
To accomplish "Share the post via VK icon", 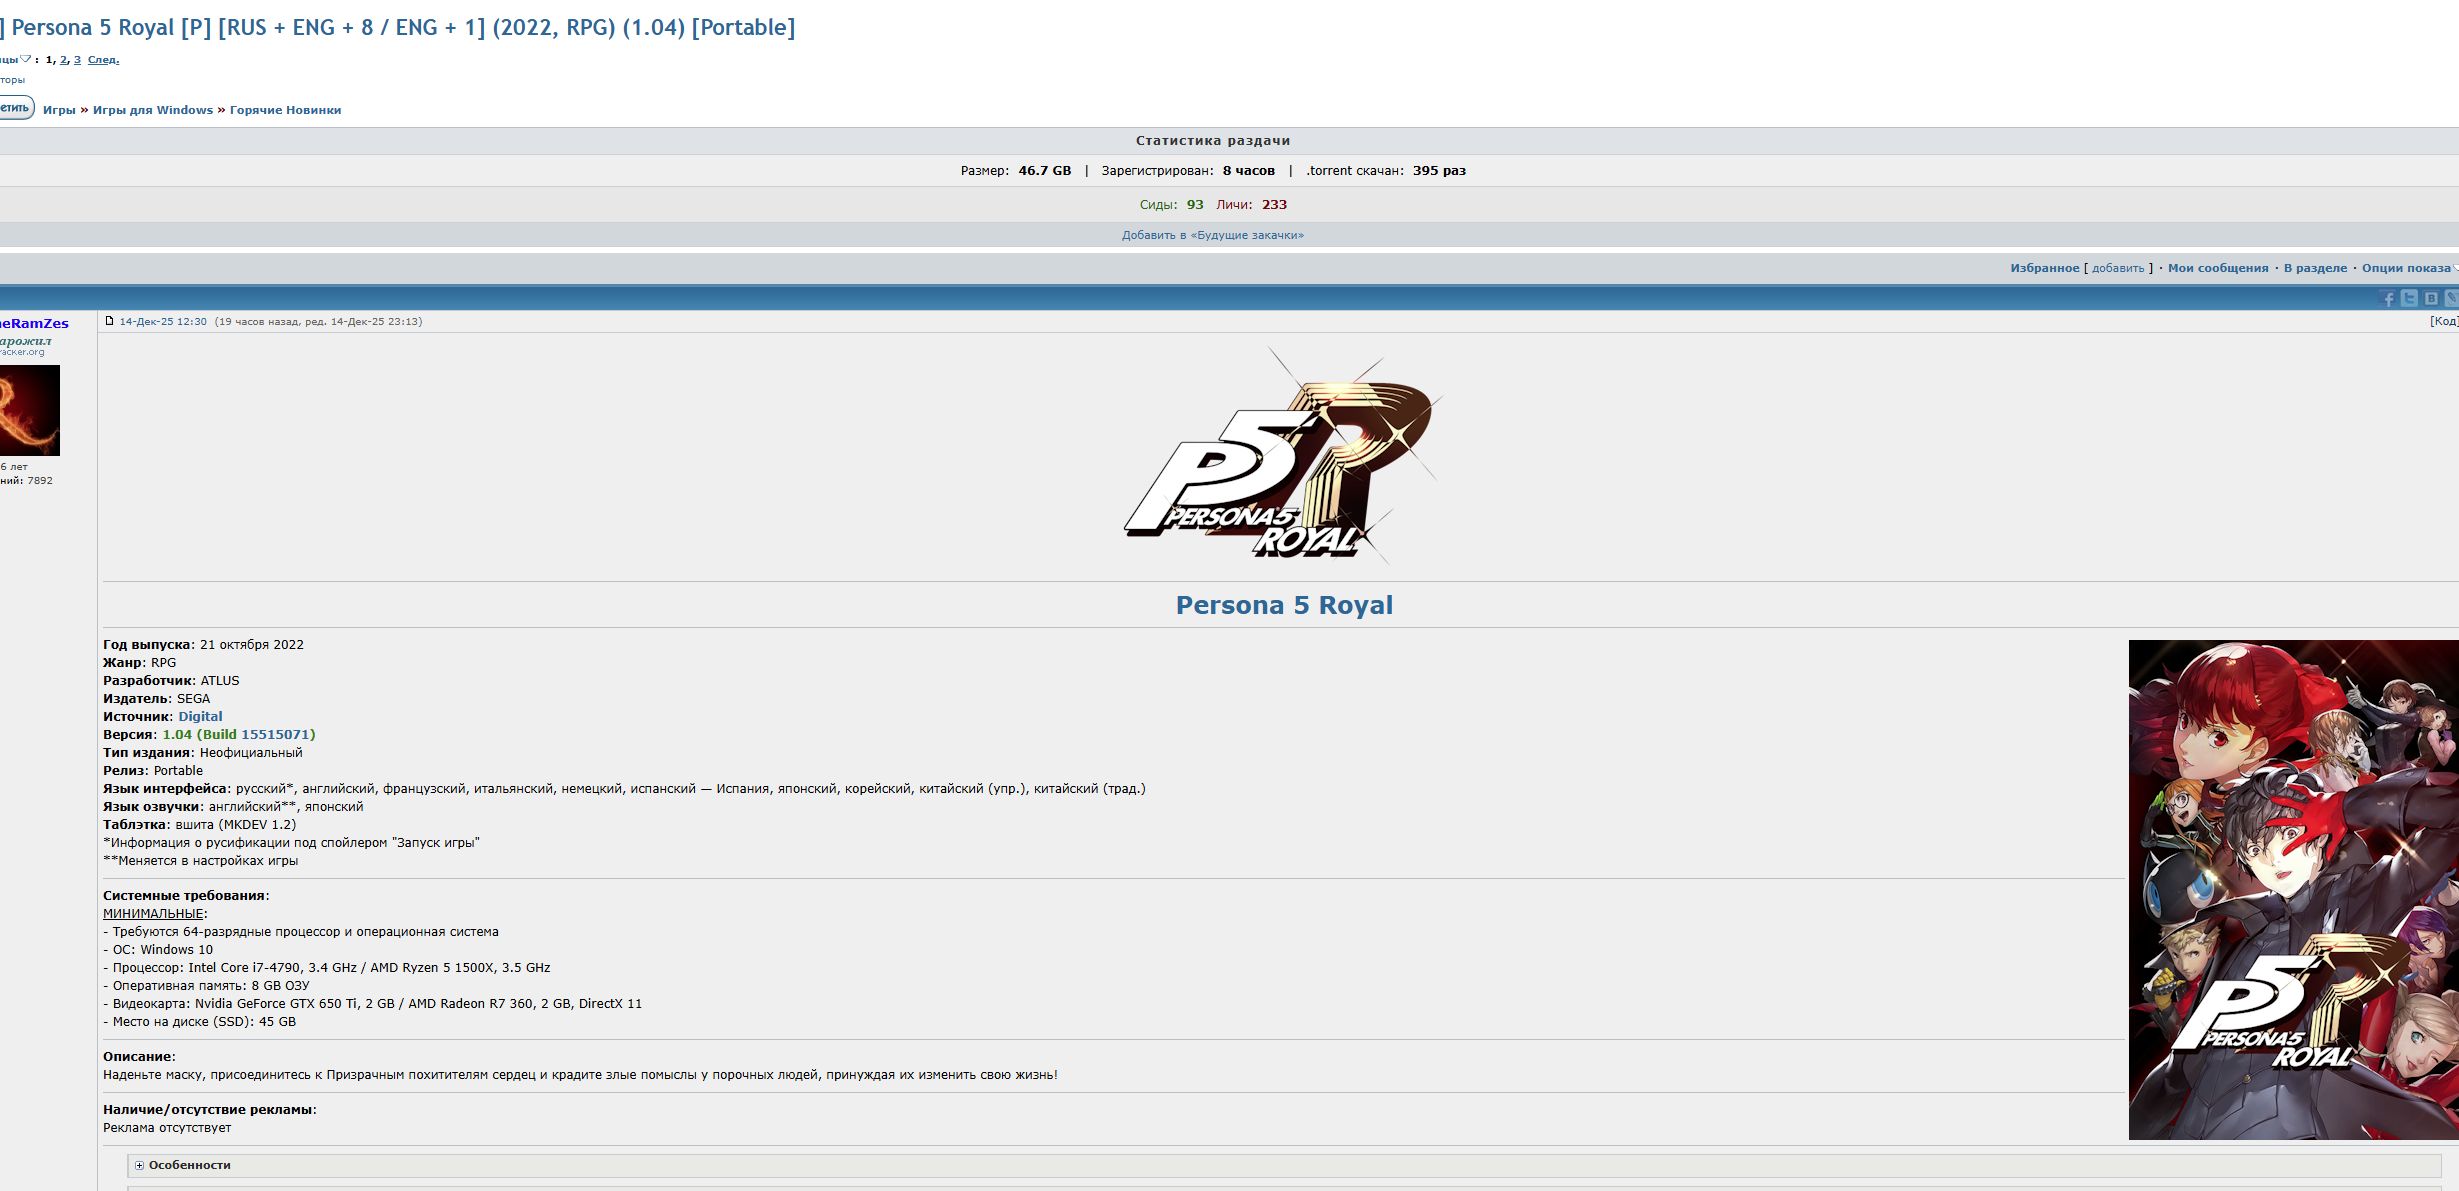I will pos(2431,298).
